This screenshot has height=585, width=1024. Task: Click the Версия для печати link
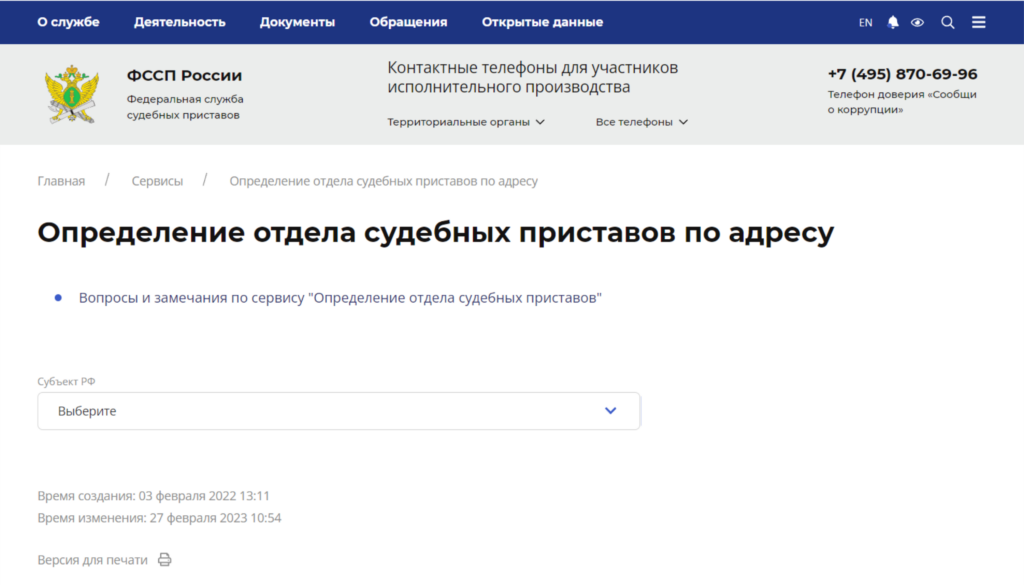pyautogui.click(x=92, y=560)
